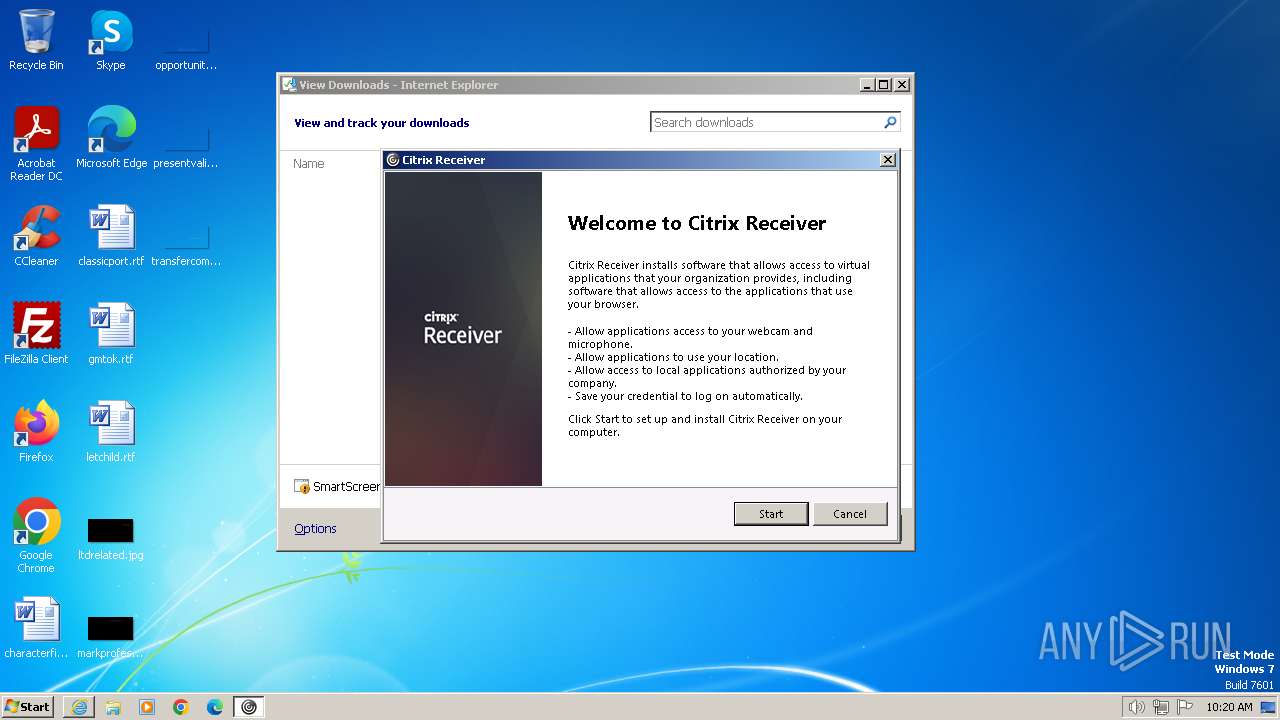Select the characterfi document icon

[36, 628]
